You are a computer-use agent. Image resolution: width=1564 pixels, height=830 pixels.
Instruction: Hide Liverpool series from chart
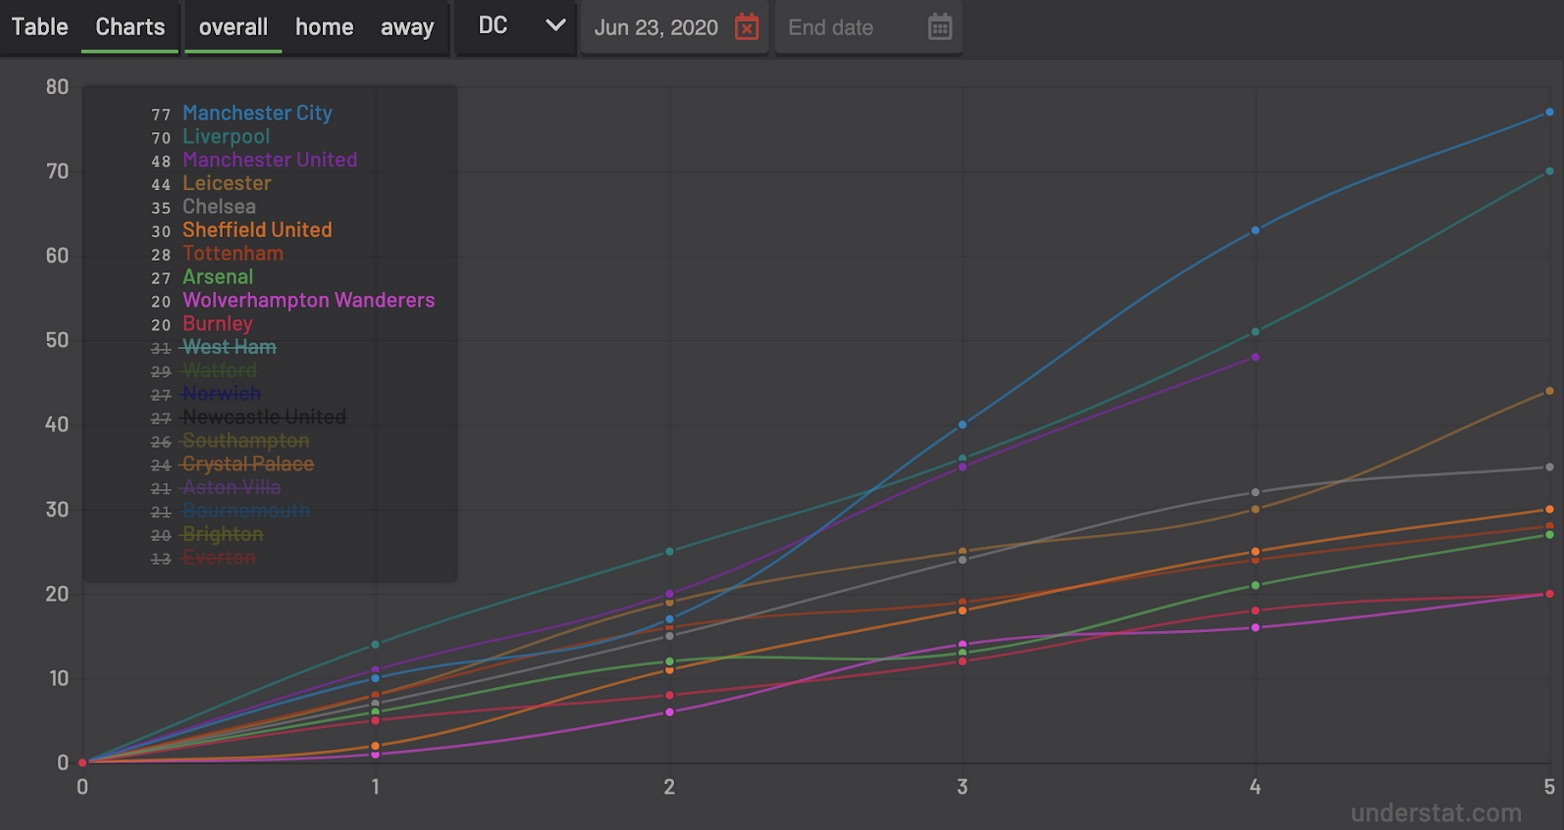tap(226, 136)
